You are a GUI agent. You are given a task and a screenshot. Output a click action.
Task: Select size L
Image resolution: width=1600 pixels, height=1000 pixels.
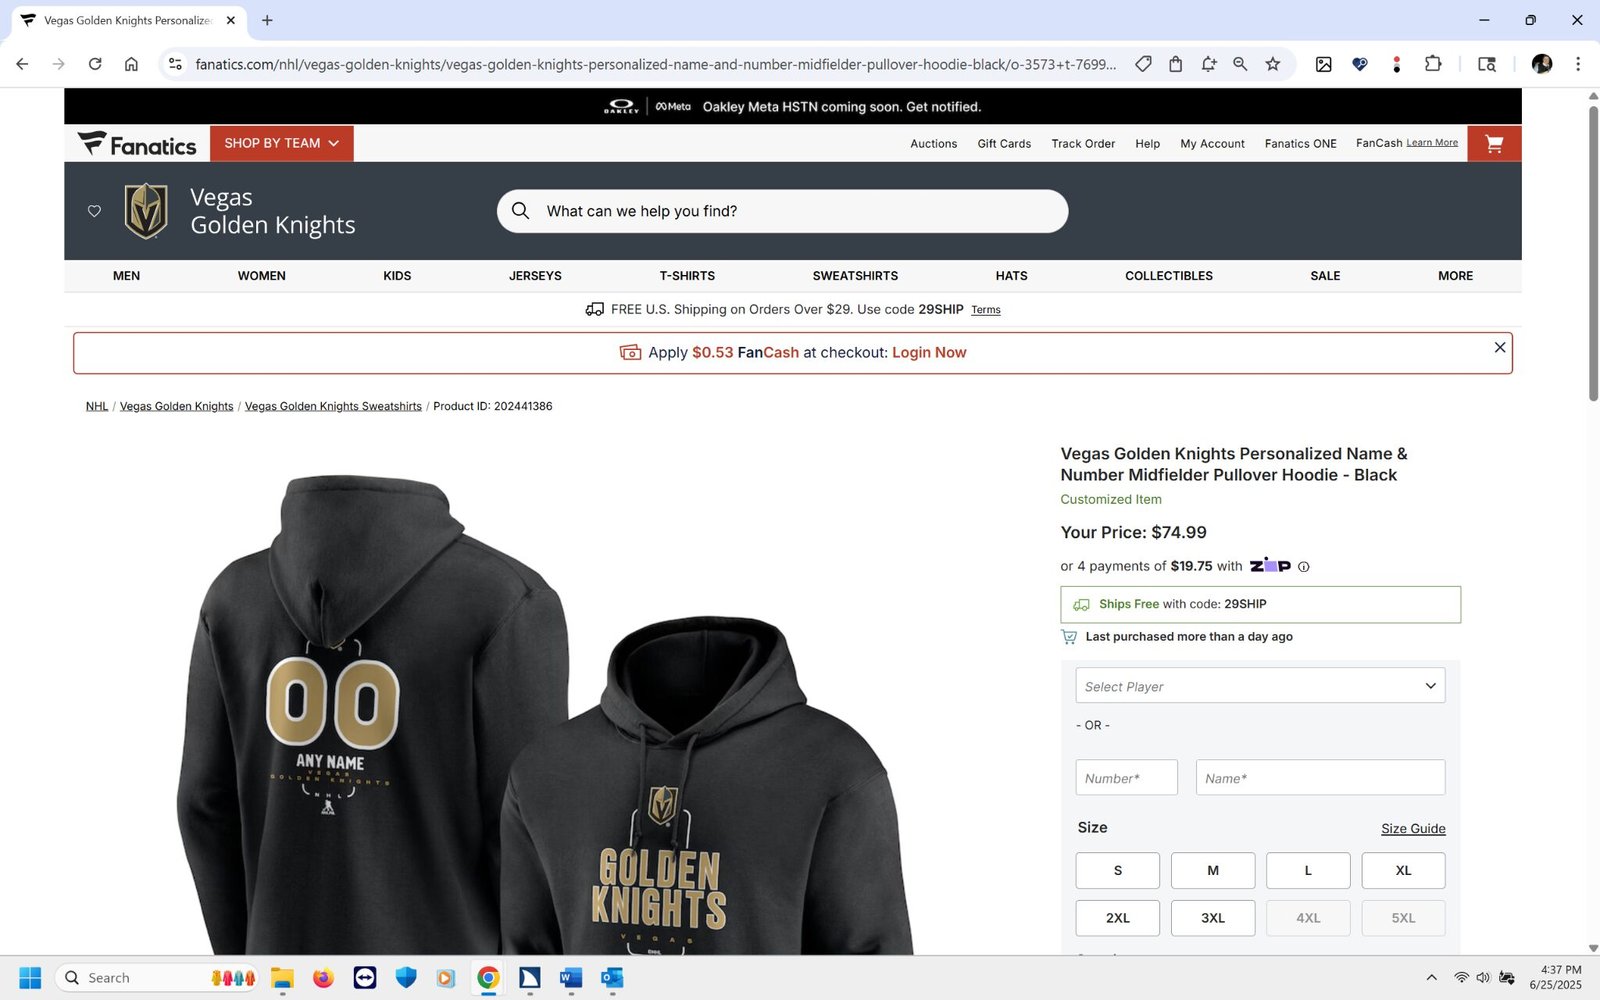click(x=1308, y=871)
